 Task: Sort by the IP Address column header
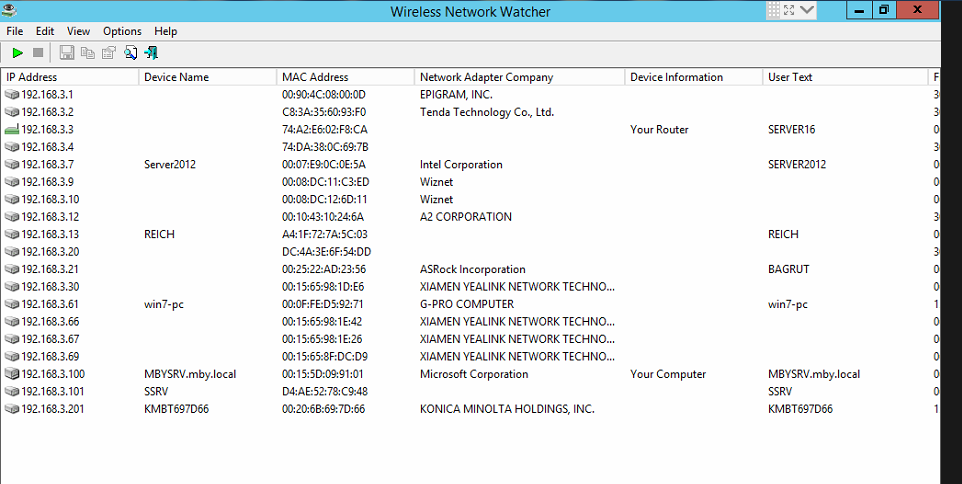click(x=70, y=77)
